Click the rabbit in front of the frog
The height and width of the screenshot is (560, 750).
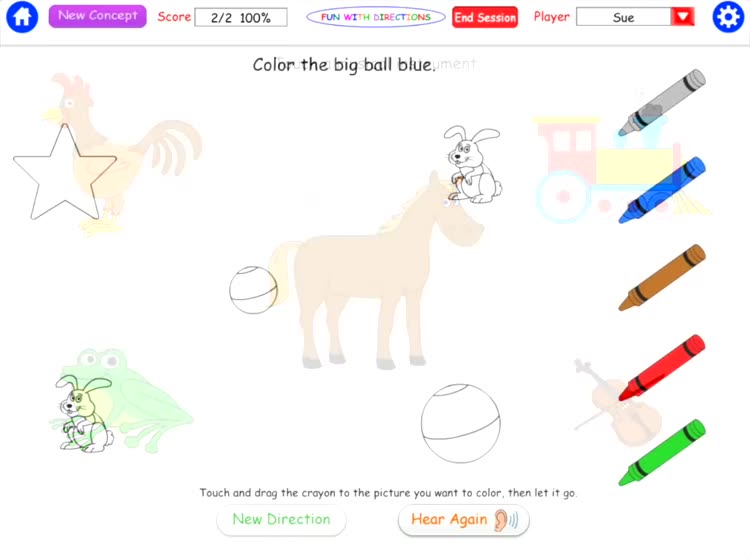click(x=85, y=414)
